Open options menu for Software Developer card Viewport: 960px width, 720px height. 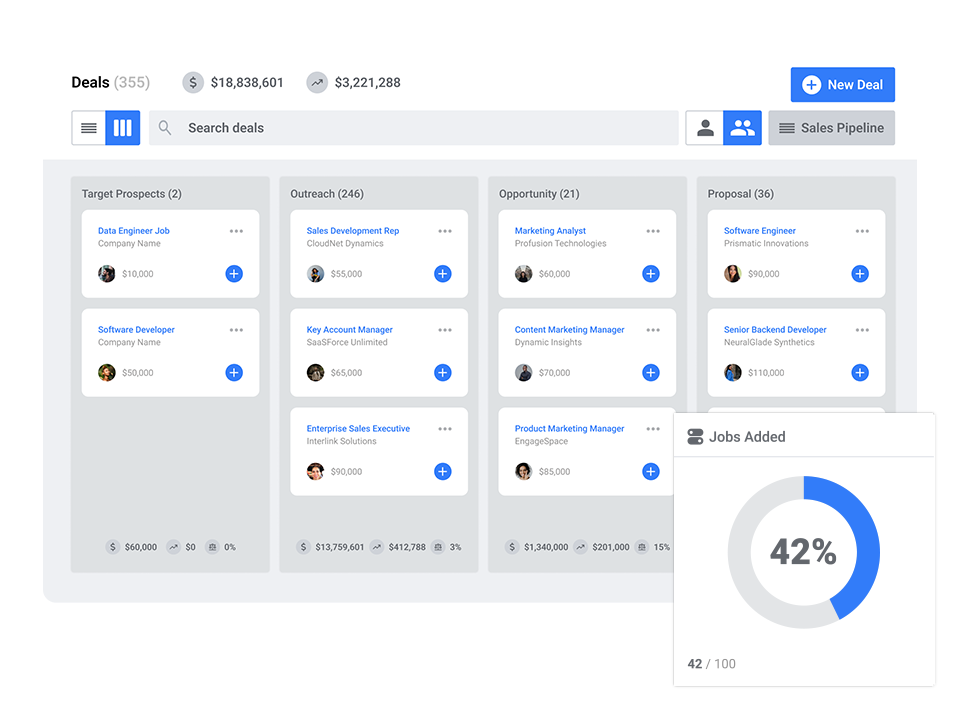(x=236, y=330)
